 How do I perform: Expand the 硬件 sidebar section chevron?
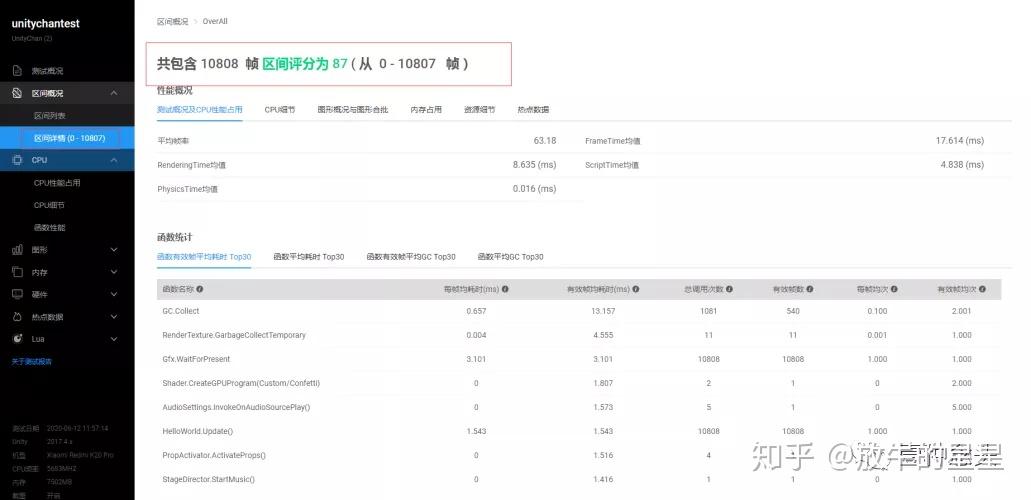(114, 294)
